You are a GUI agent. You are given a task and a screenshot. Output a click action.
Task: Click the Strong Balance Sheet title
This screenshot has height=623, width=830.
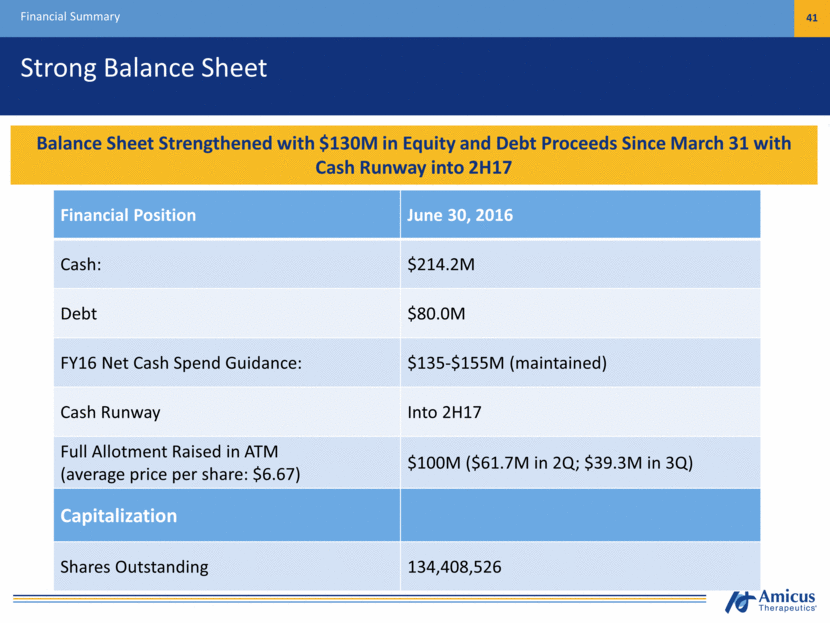point(145,68)
